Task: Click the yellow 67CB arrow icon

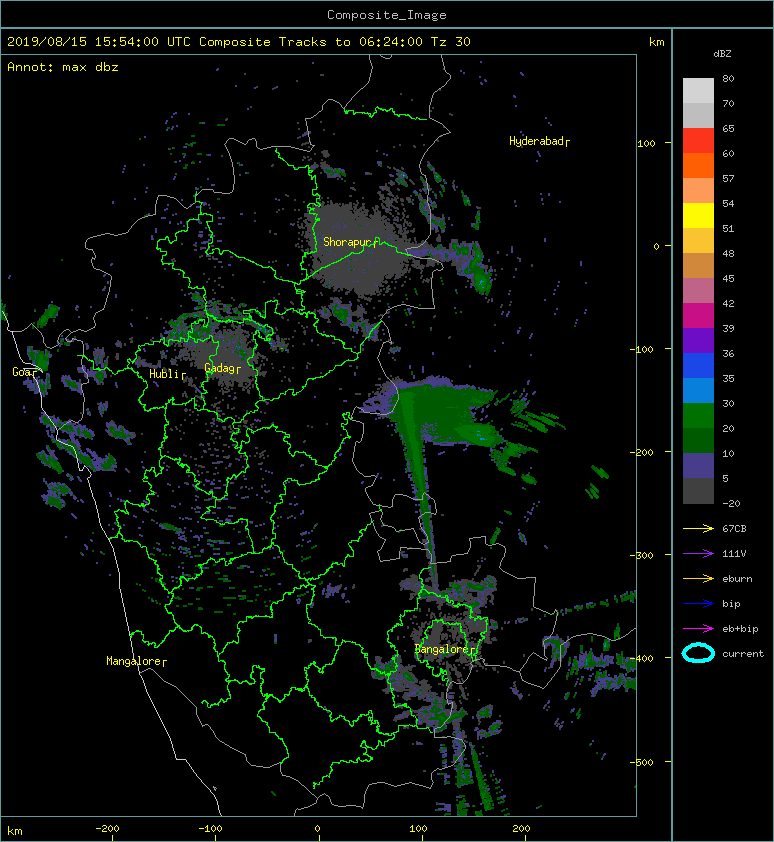Action: coord(698,529)
